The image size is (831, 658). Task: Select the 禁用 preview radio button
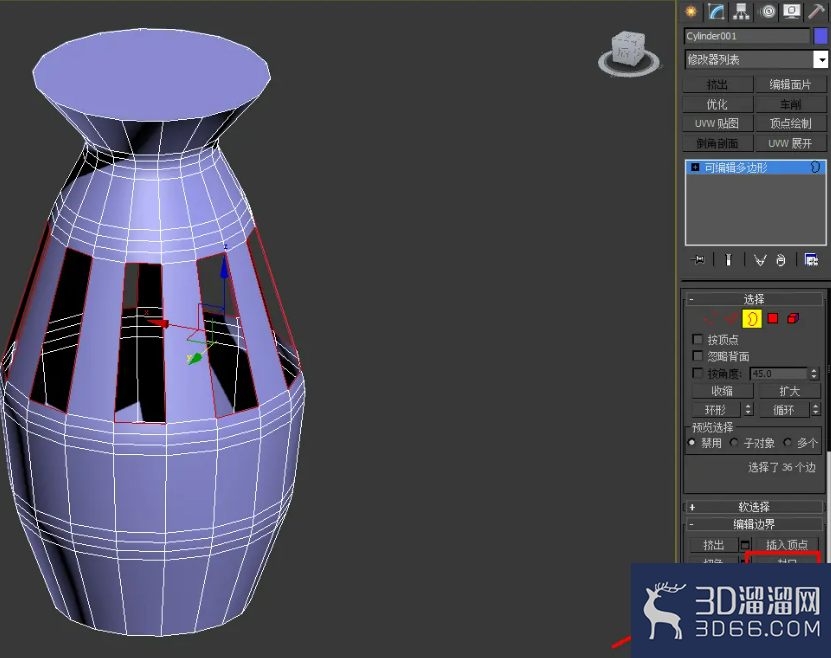(x=692, y=442)
